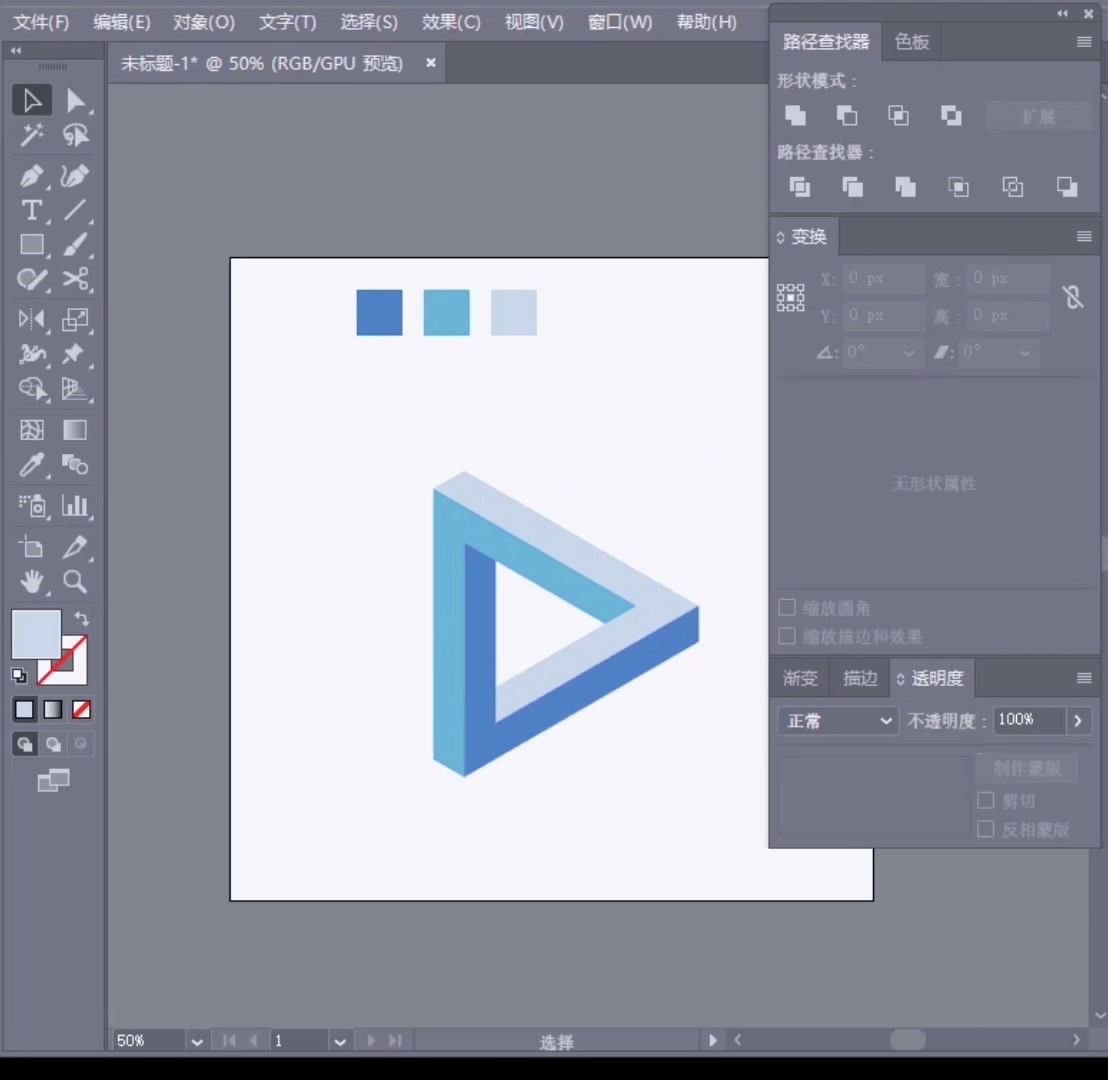
Task: Select the Shape Builder tool
Action: (32, 388)
